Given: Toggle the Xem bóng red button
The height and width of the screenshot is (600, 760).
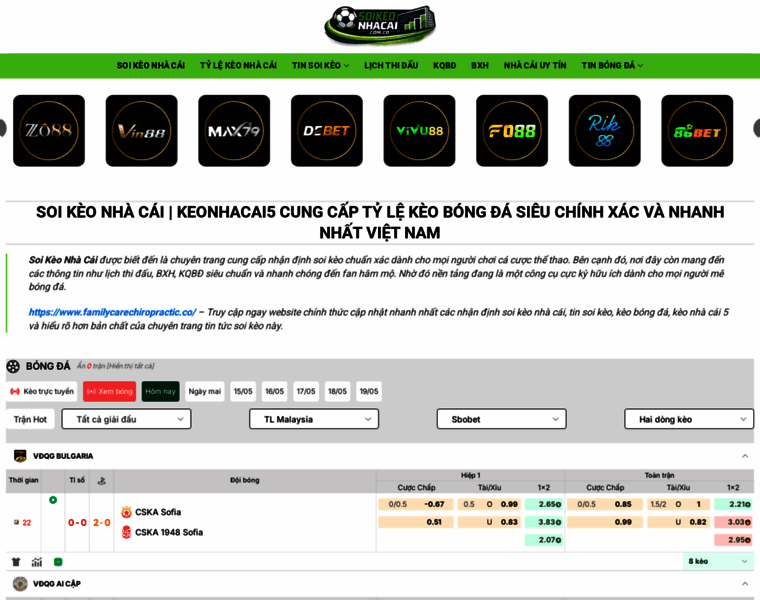Looking at the screenshot, I should tap(110, 391).
